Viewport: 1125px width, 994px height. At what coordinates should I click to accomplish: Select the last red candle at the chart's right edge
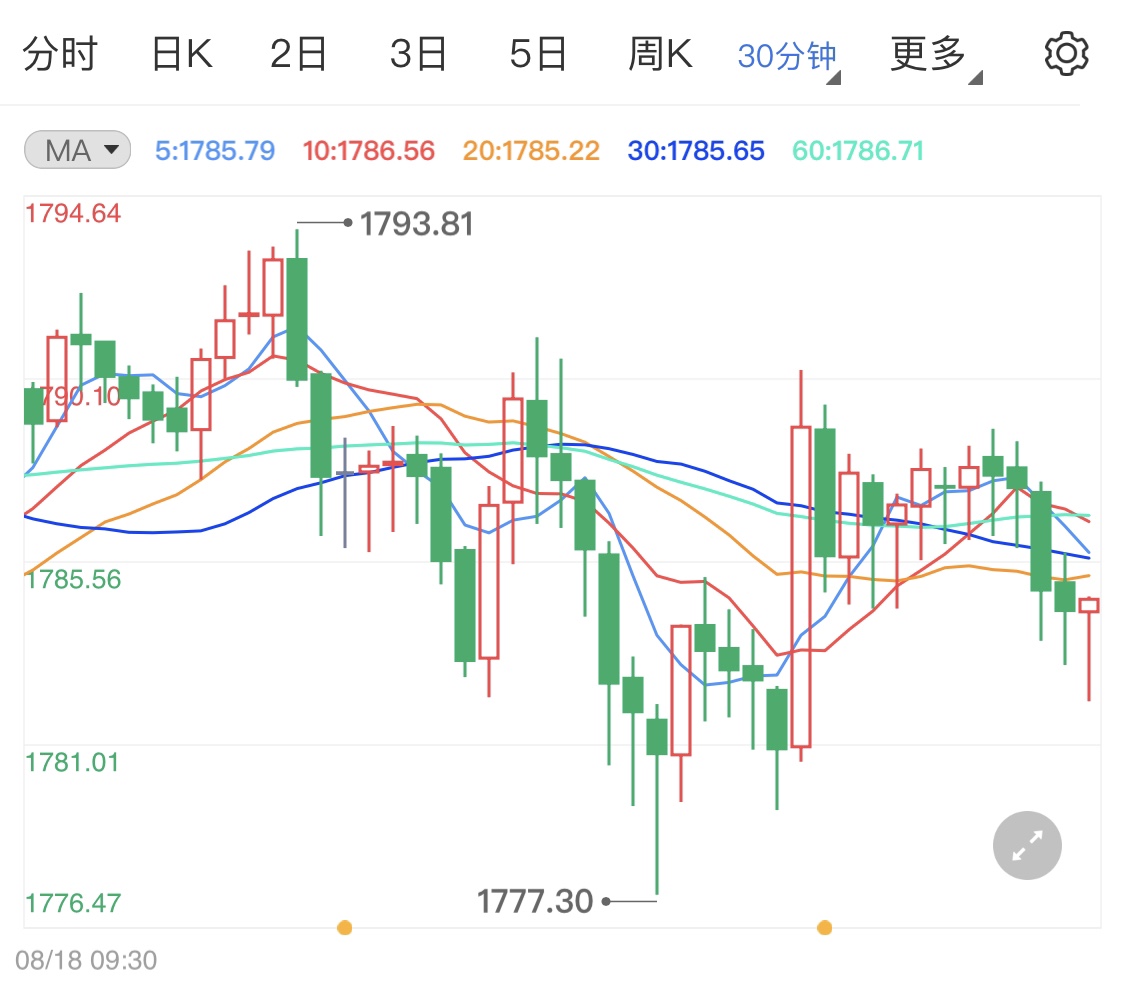tap(1089, 605)
